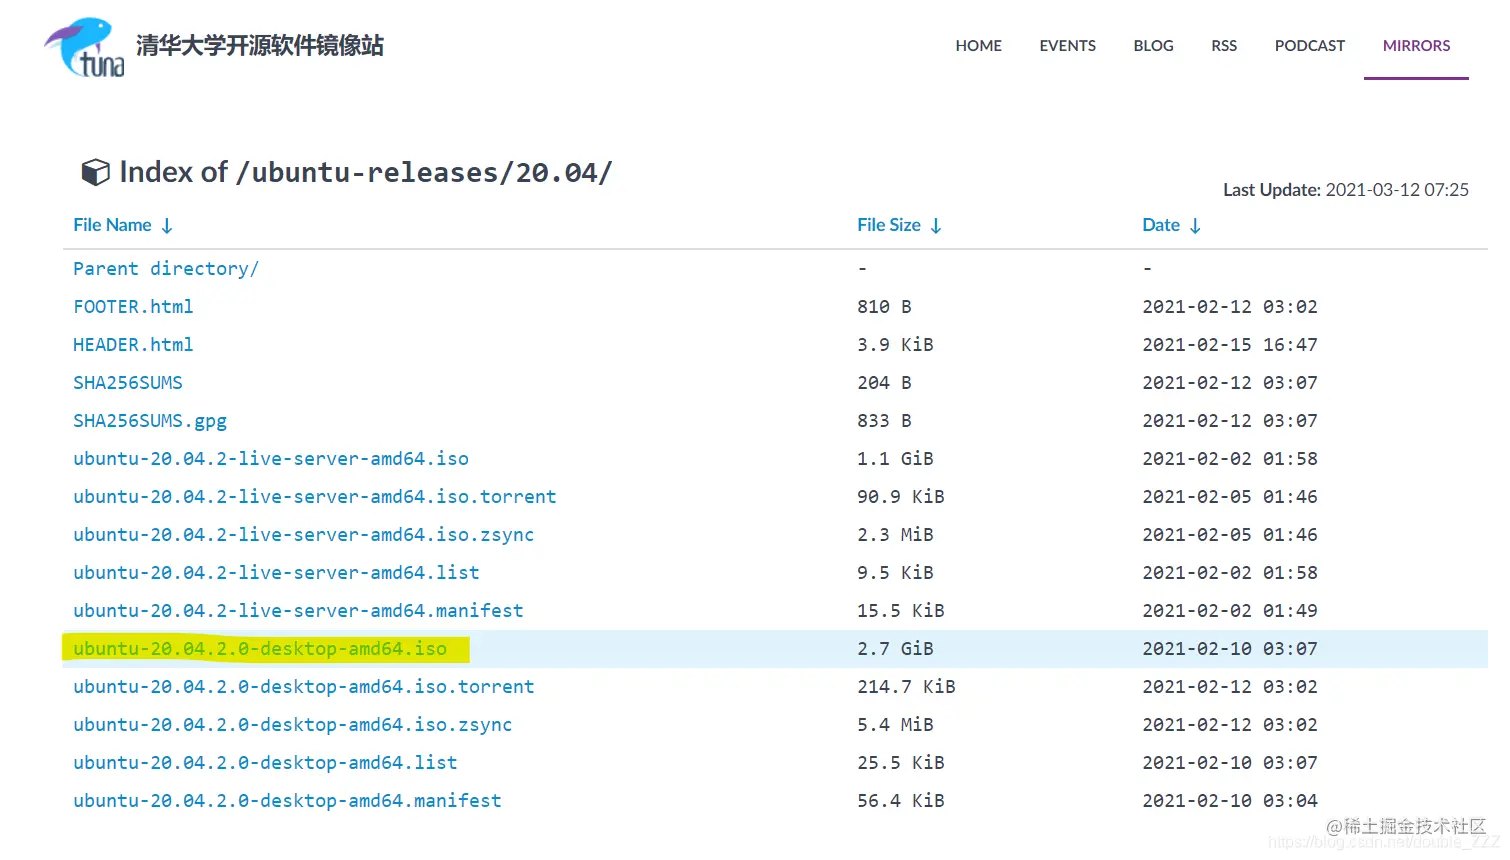Click the date 2021-02-15 16:47
1510x860 pixels.
point(1230,344)
